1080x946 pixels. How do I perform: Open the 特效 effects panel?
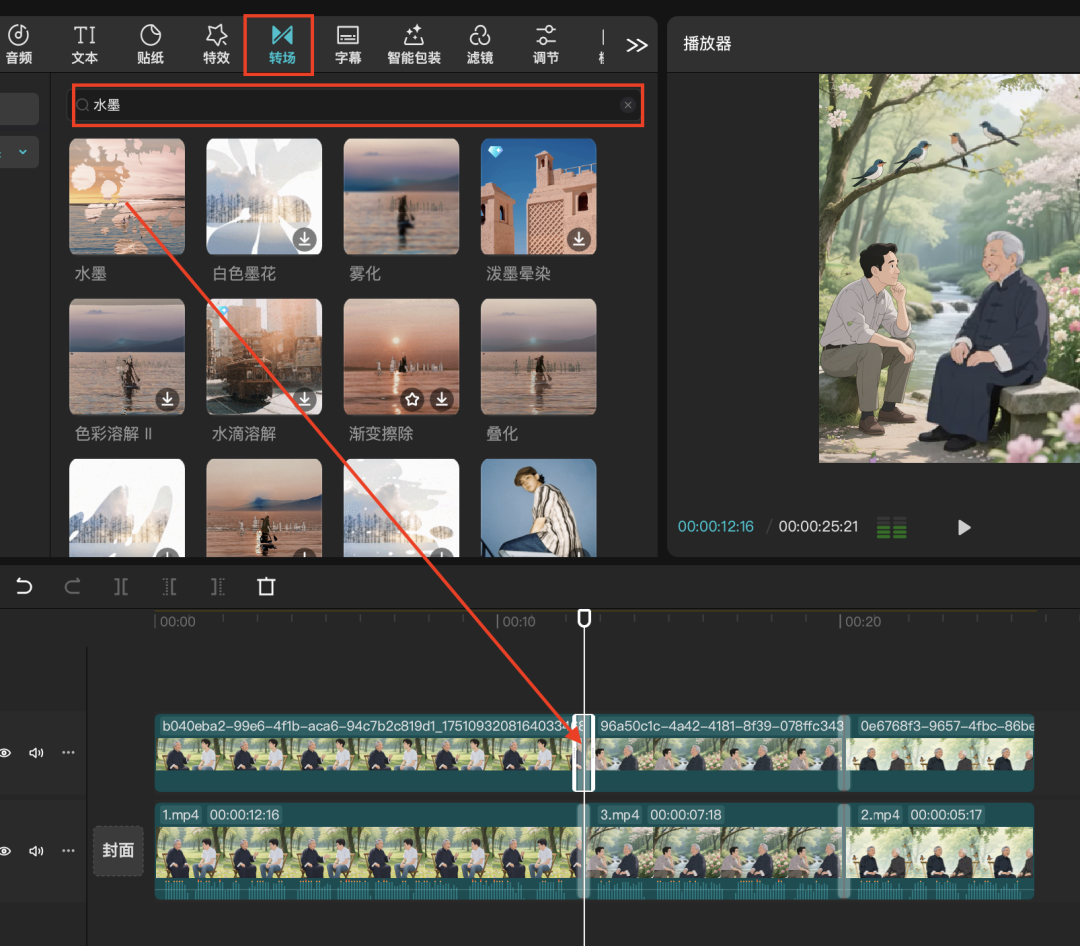[216, 45]
